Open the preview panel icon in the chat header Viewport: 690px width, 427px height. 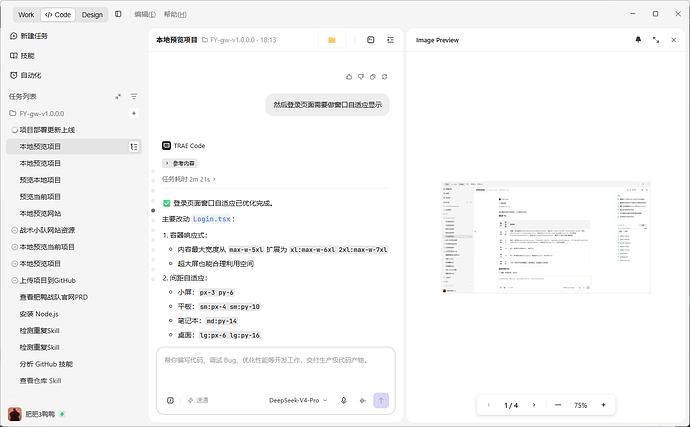(x=371, y=40)
